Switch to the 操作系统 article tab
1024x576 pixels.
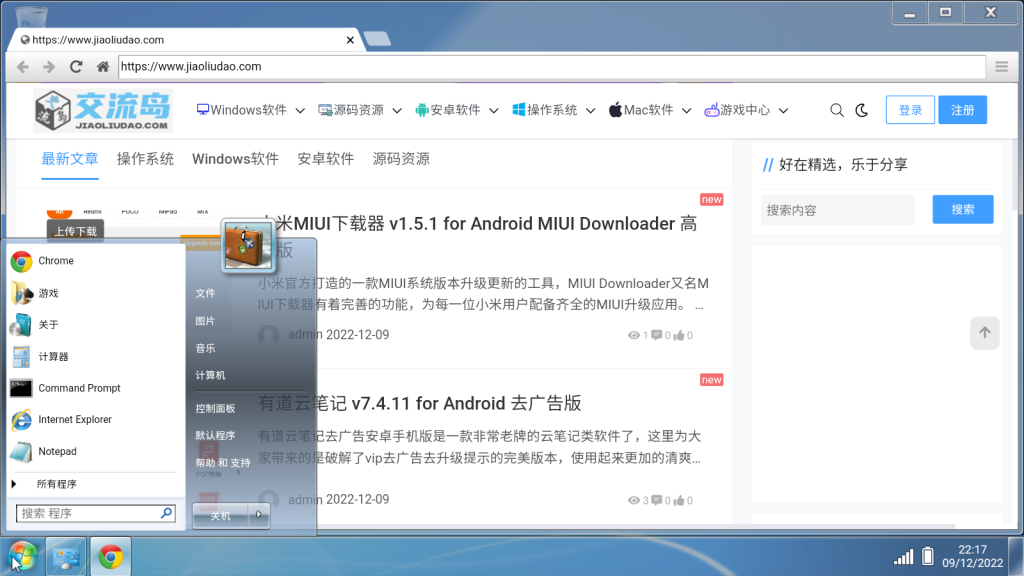tap(145, 159)
